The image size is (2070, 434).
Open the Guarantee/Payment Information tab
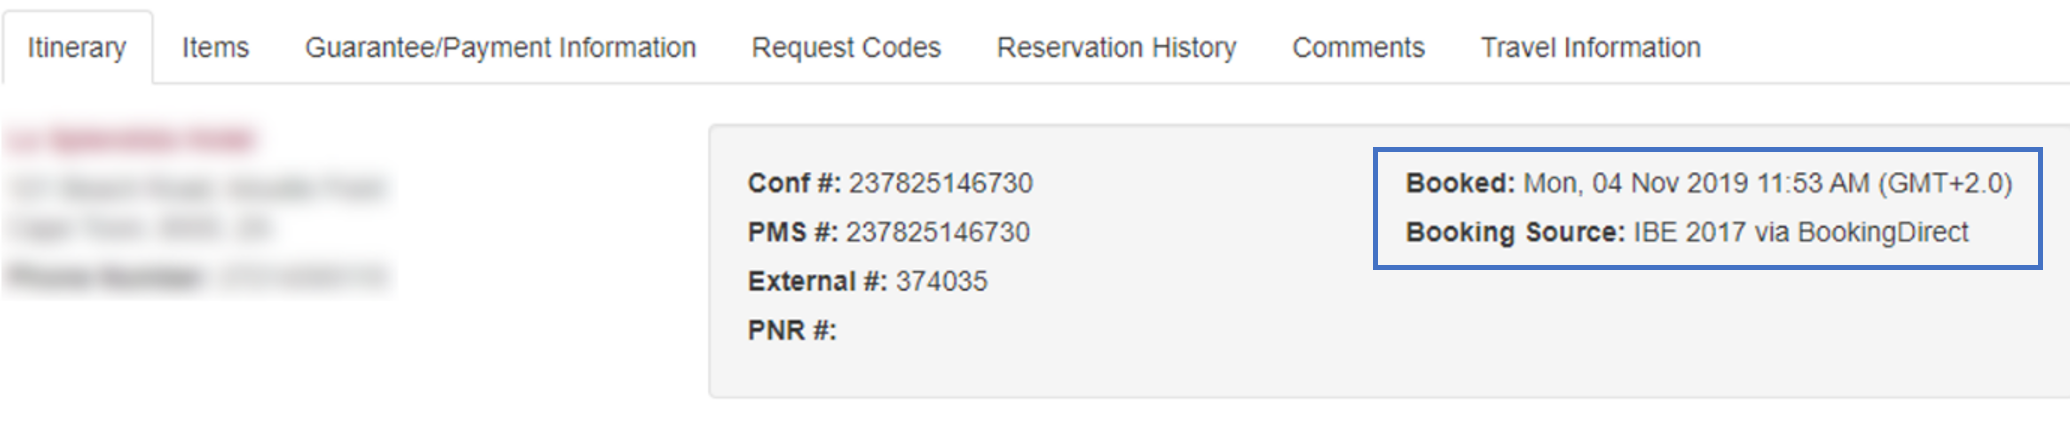500,48
